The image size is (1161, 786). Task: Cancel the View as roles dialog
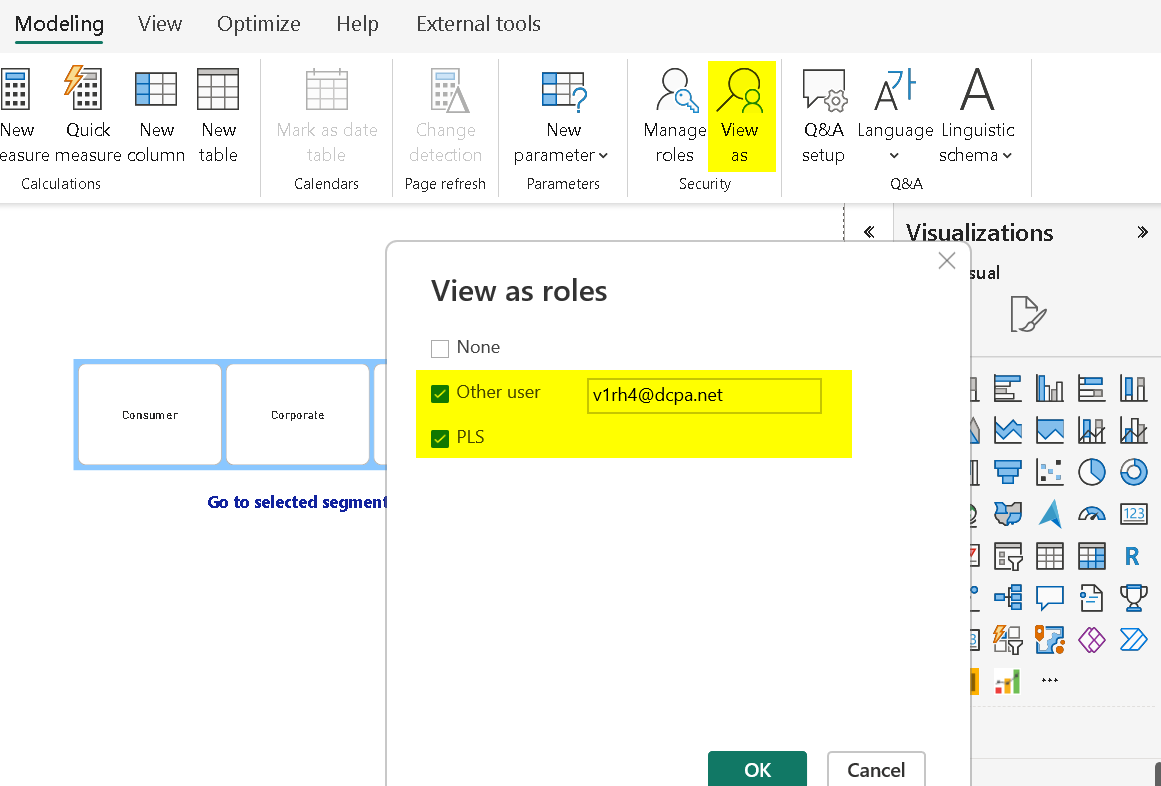tap(876, 769)
